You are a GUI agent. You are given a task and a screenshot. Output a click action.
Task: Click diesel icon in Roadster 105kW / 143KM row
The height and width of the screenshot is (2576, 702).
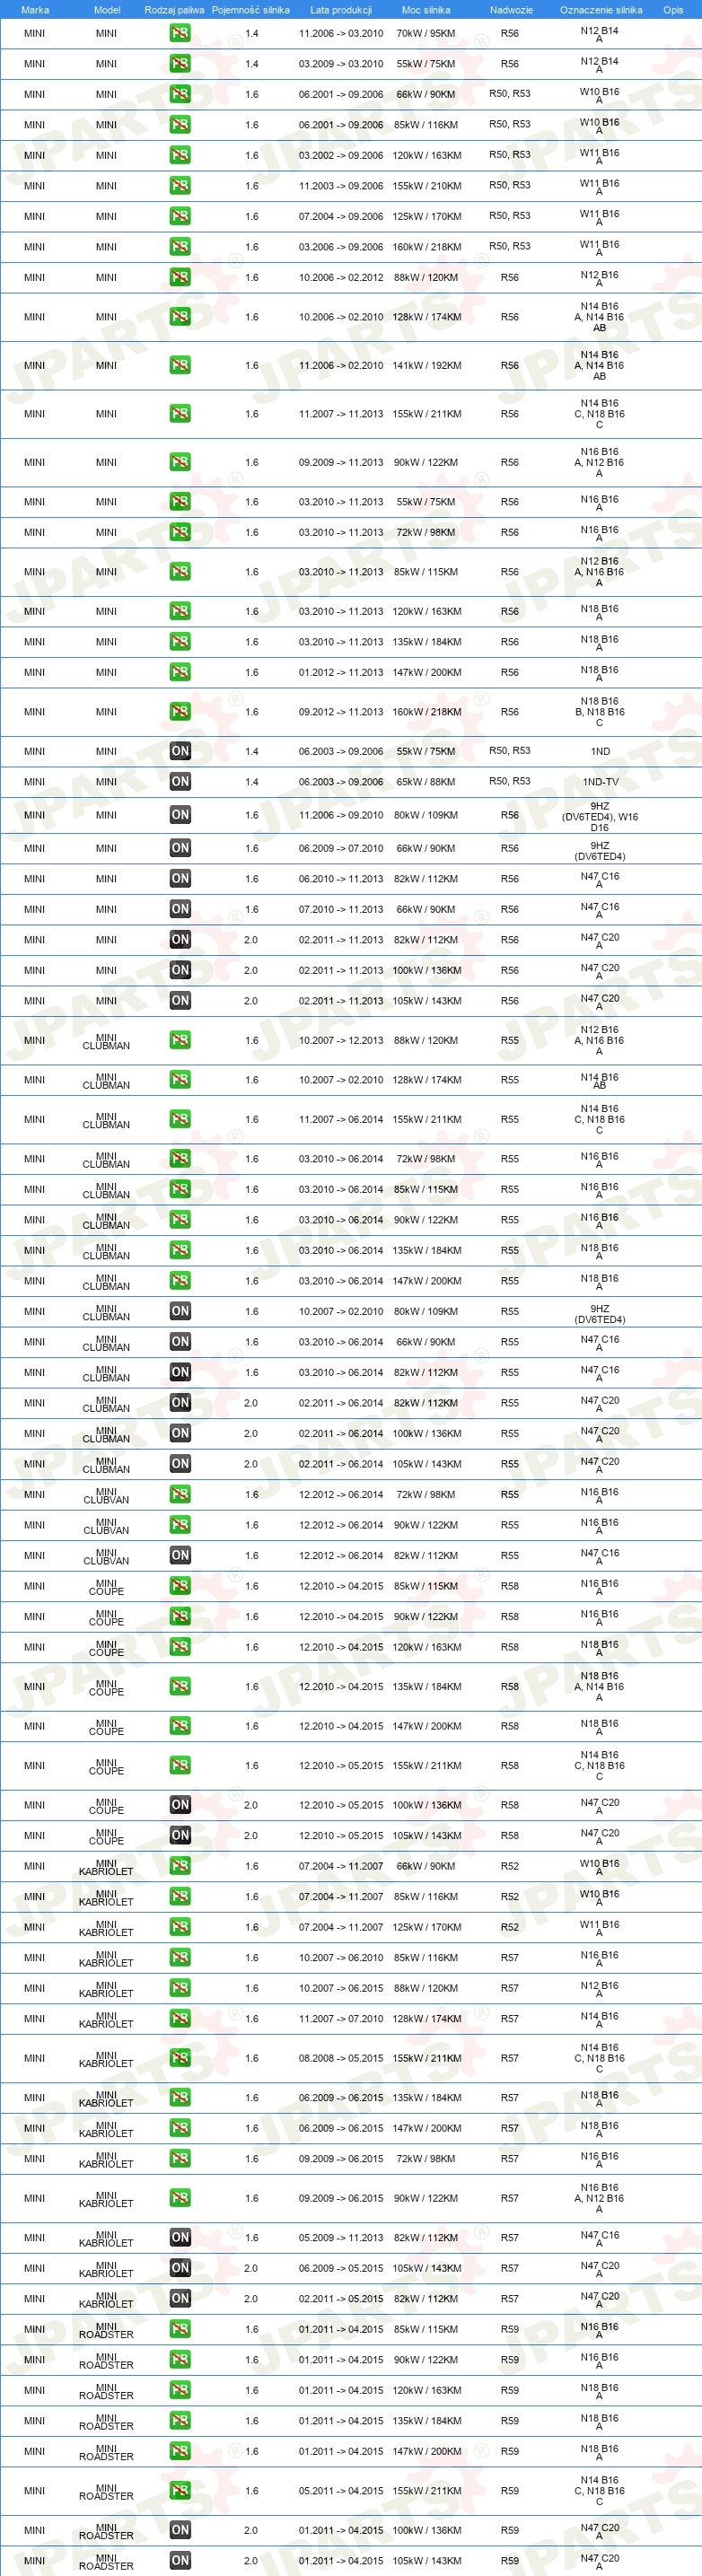coord(180,2561)
